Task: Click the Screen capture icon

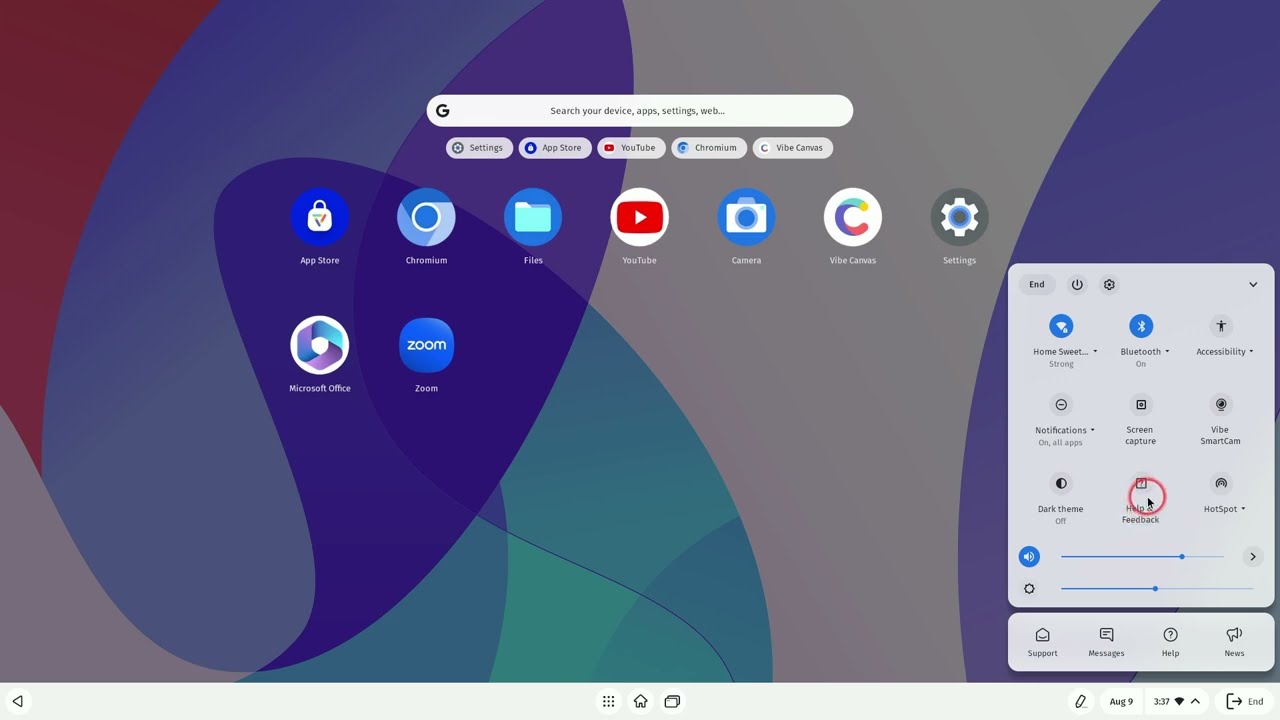Action: point(1141,405)
